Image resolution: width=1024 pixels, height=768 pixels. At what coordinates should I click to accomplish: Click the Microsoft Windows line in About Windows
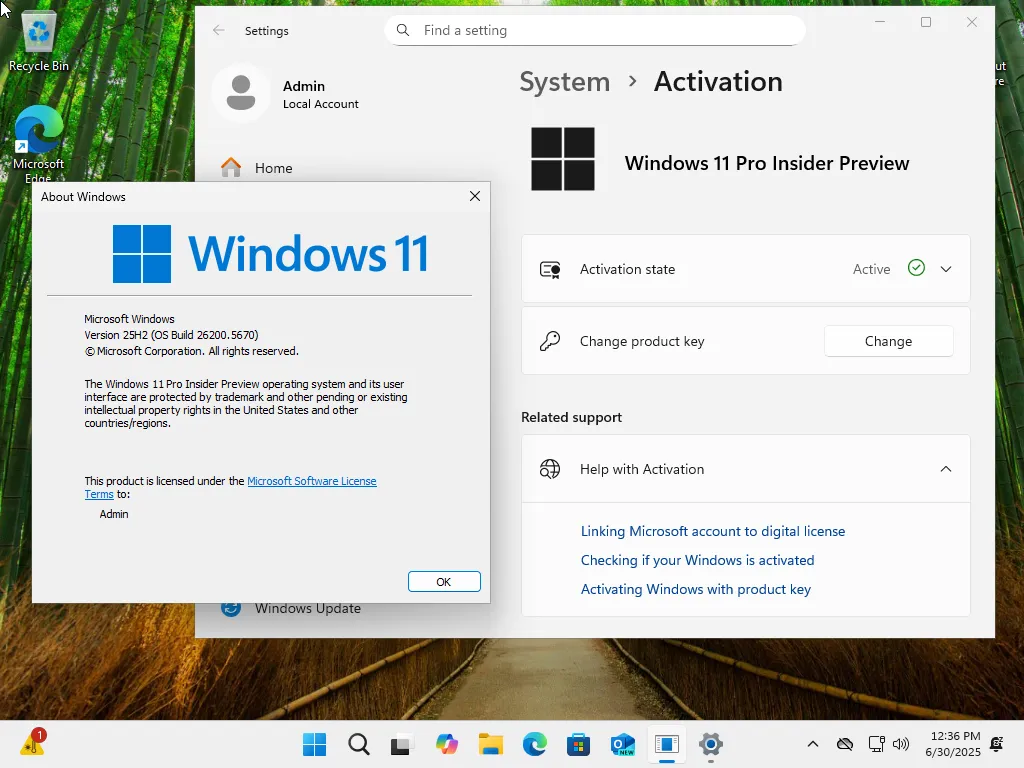129,319
